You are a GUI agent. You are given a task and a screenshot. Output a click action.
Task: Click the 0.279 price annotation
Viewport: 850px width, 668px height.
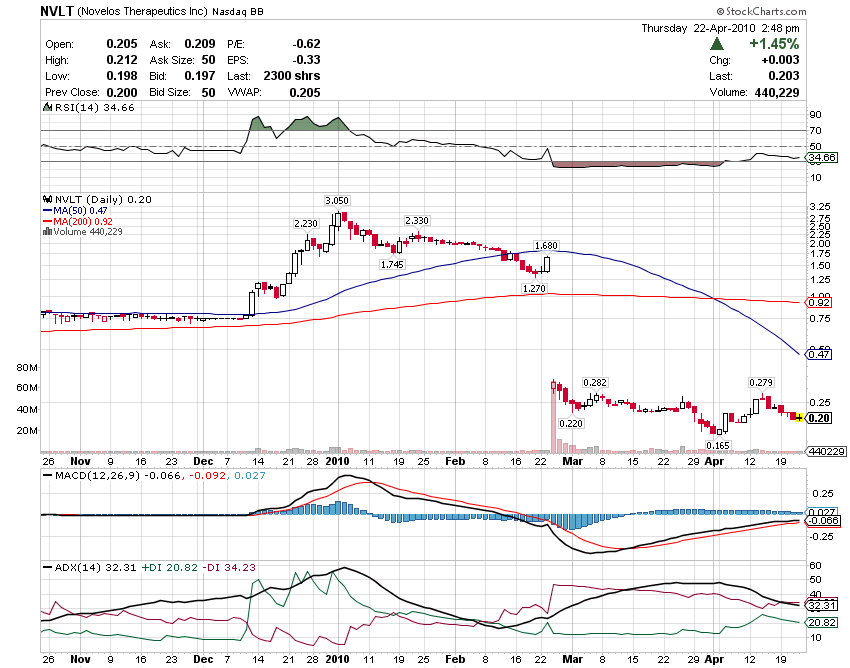point(761,383)
